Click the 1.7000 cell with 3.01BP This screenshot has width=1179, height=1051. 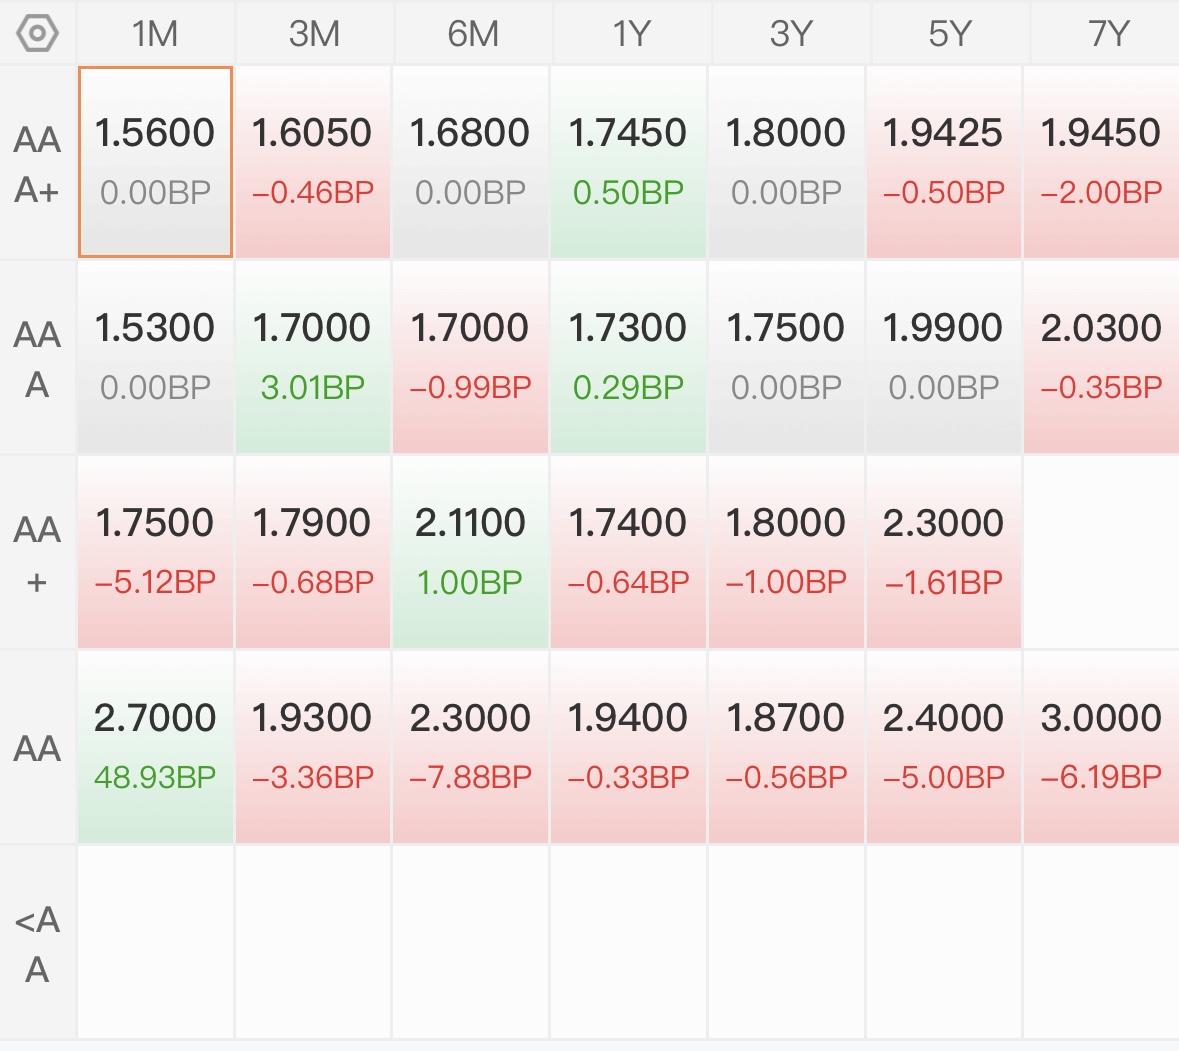pyautogui.click(x=313, y=357)
